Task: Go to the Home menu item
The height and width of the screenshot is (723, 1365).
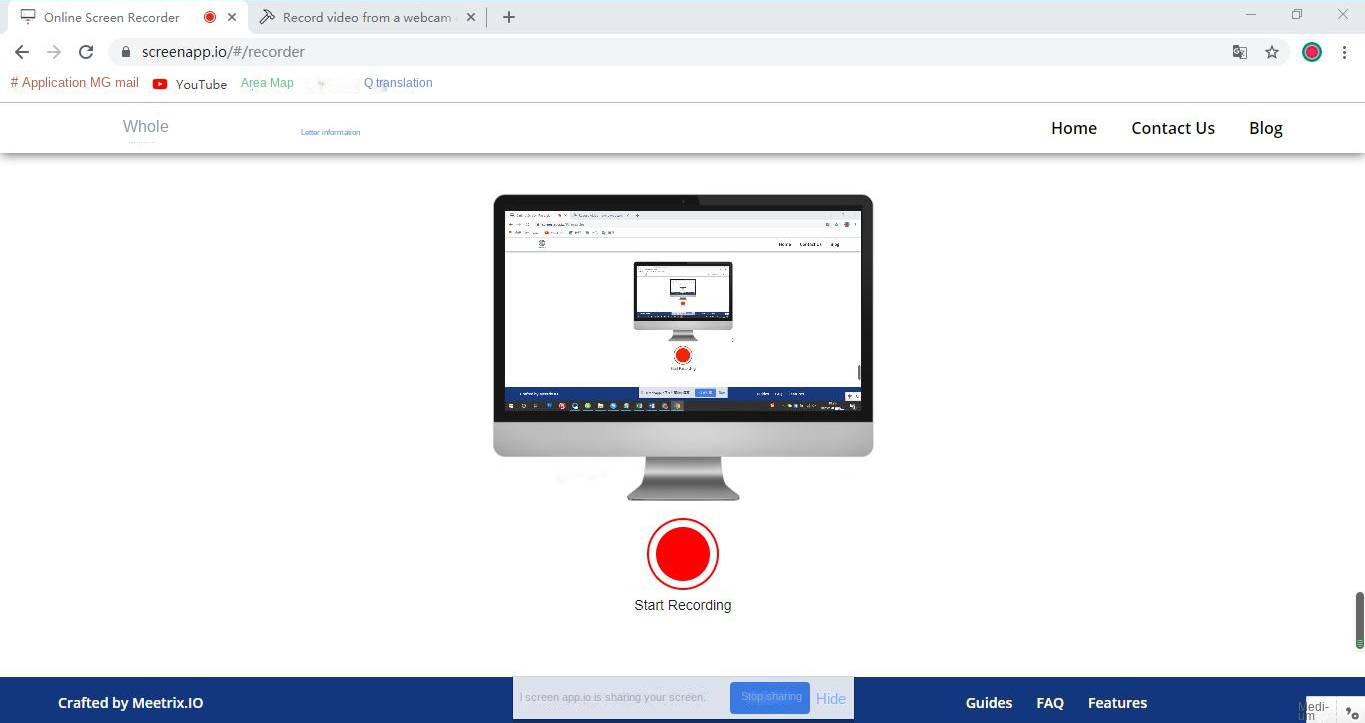Action: click(x=1073, y=128)
